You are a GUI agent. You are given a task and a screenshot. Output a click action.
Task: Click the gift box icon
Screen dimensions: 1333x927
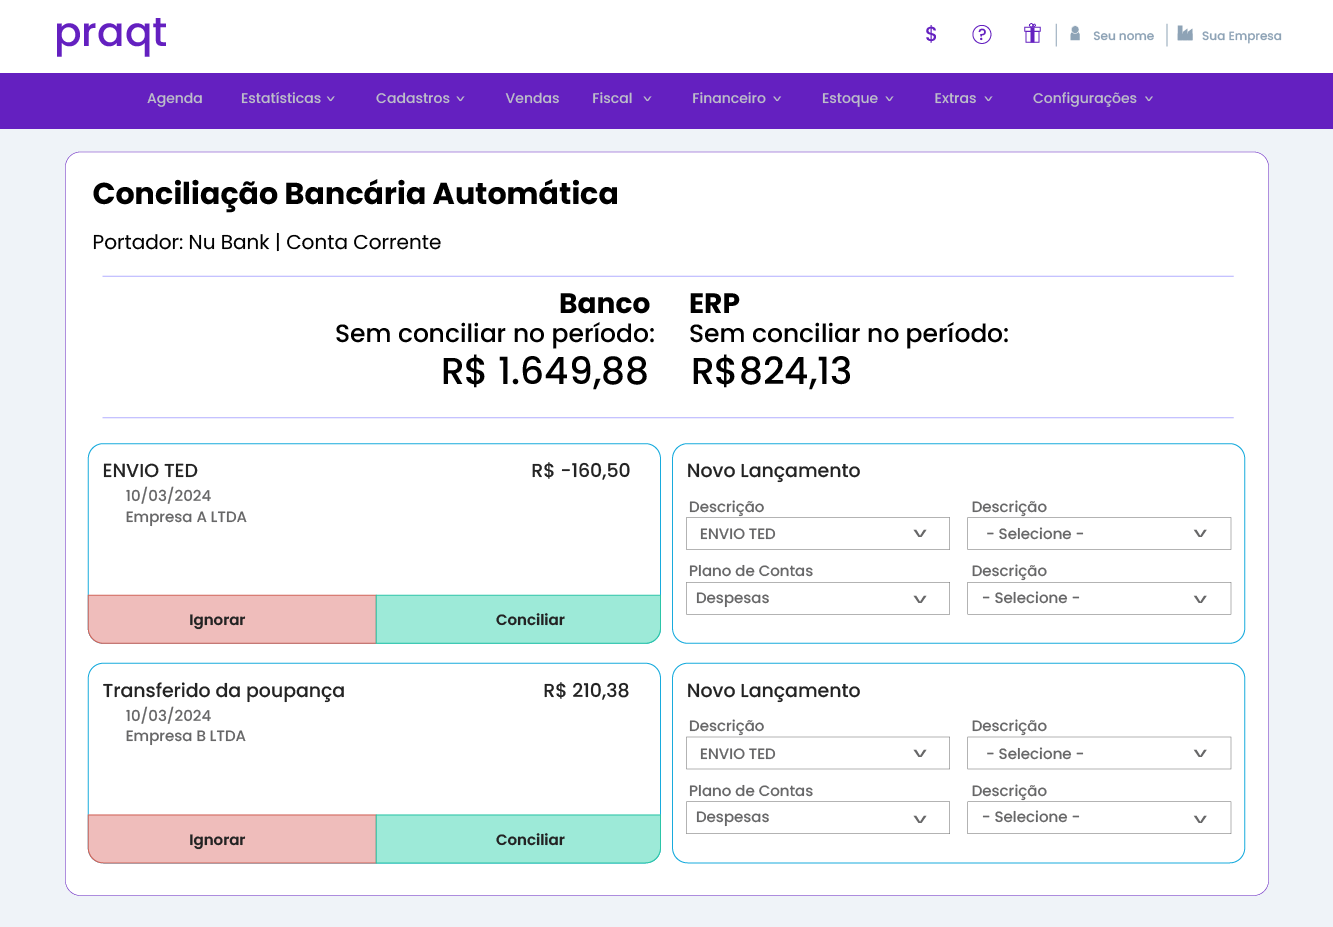point(1032,34)
